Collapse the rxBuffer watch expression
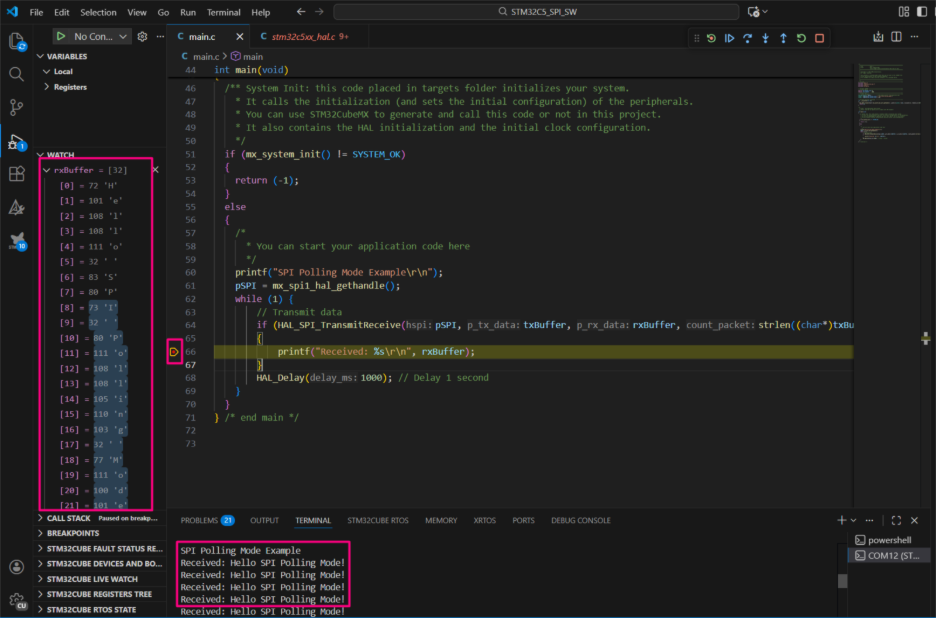Image resolution: width=936 pixels, height=618 pixels. [46, 171]
